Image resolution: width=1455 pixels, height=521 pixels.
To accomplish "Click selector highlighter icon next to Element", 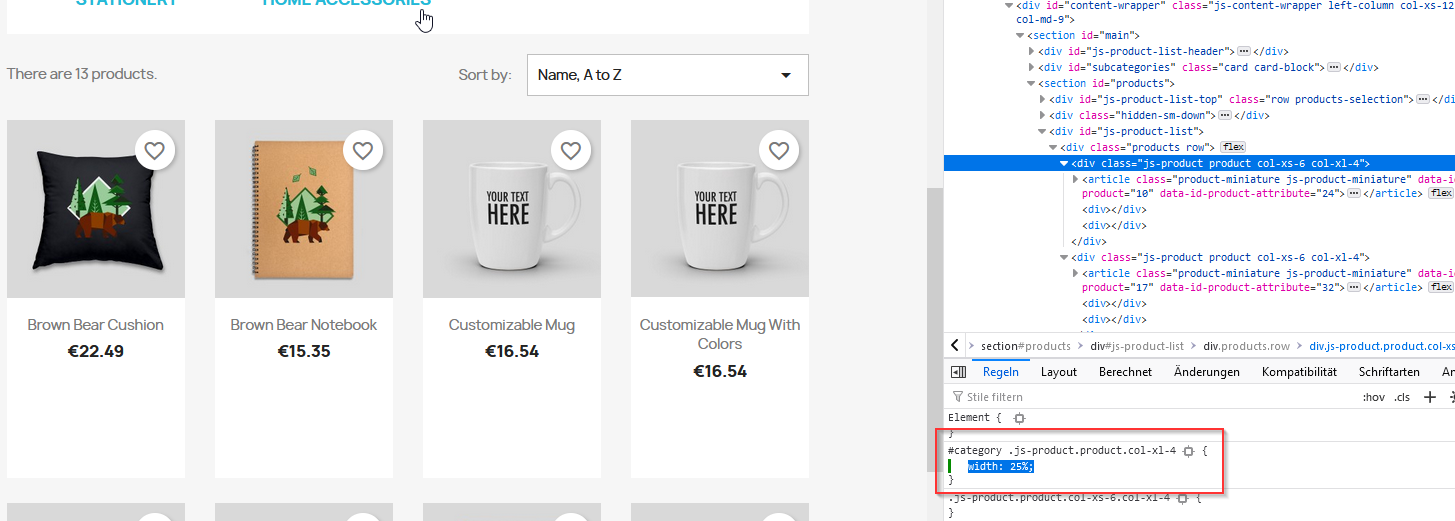I will pyautogui.click(x=1019, y=418).
